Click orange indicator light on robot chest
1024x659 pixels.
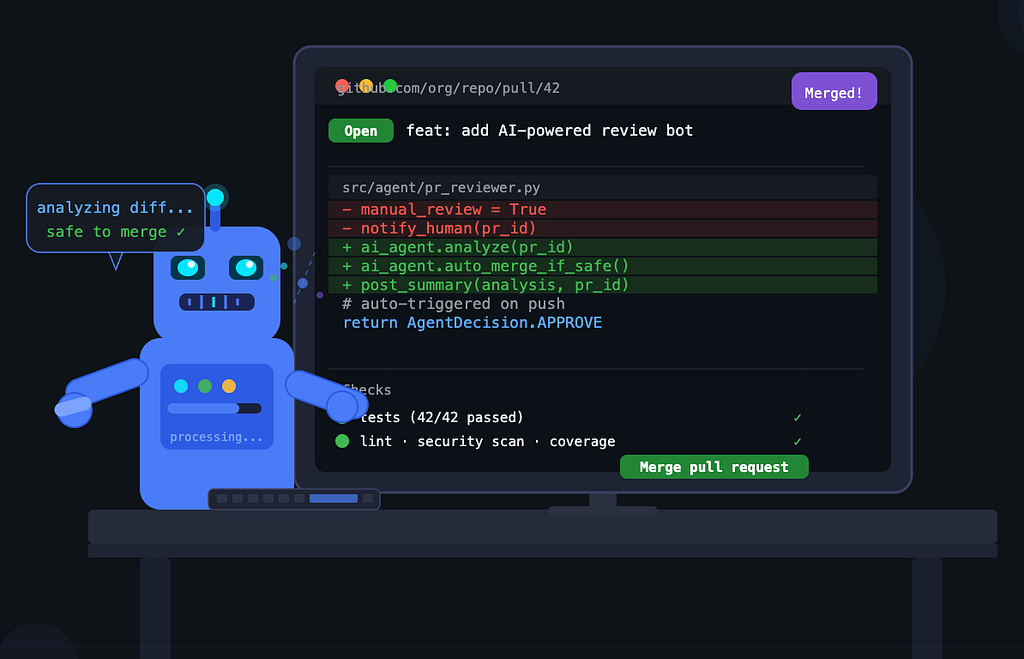click(229, 386)
